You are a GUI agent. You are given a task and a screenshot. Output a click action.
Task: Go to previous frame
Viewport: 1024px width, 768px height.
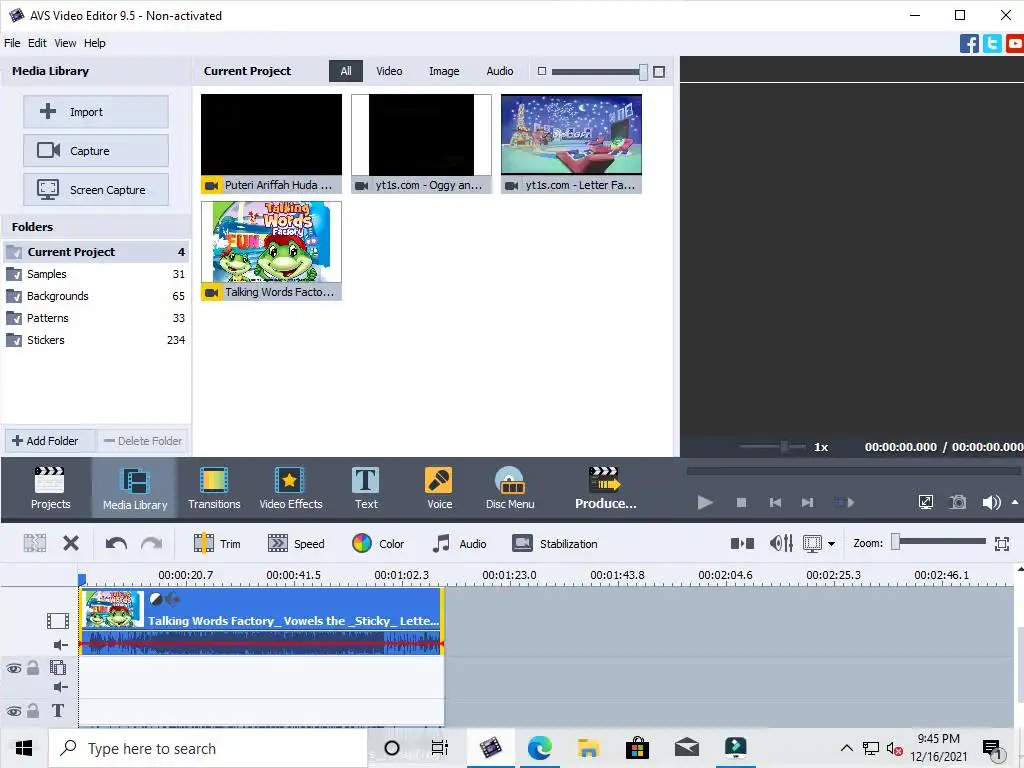tap(775, 502)
